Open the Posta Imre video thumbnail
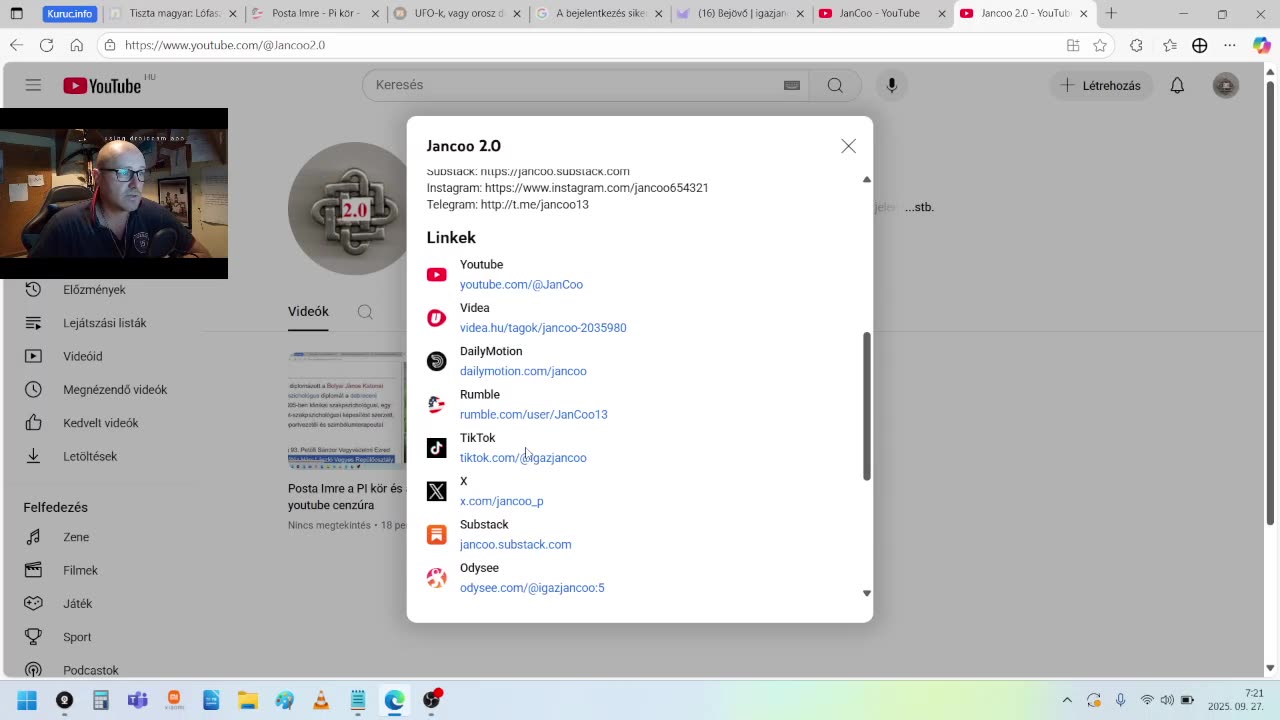 click(347, 410)
